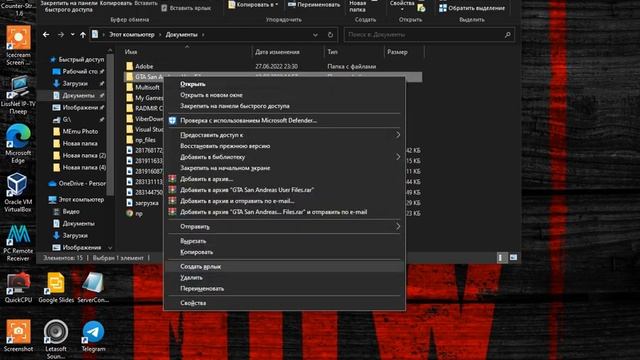Viewport: 640px width, 360px height.
Task: Sort by 'Дата изменения' column header
Action: (x=277, y=52)
